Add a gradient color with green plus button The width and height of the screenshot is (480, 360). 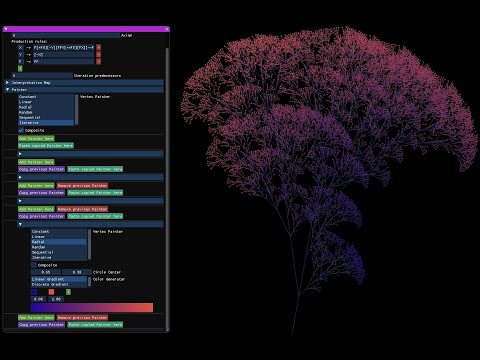[68, 292]
